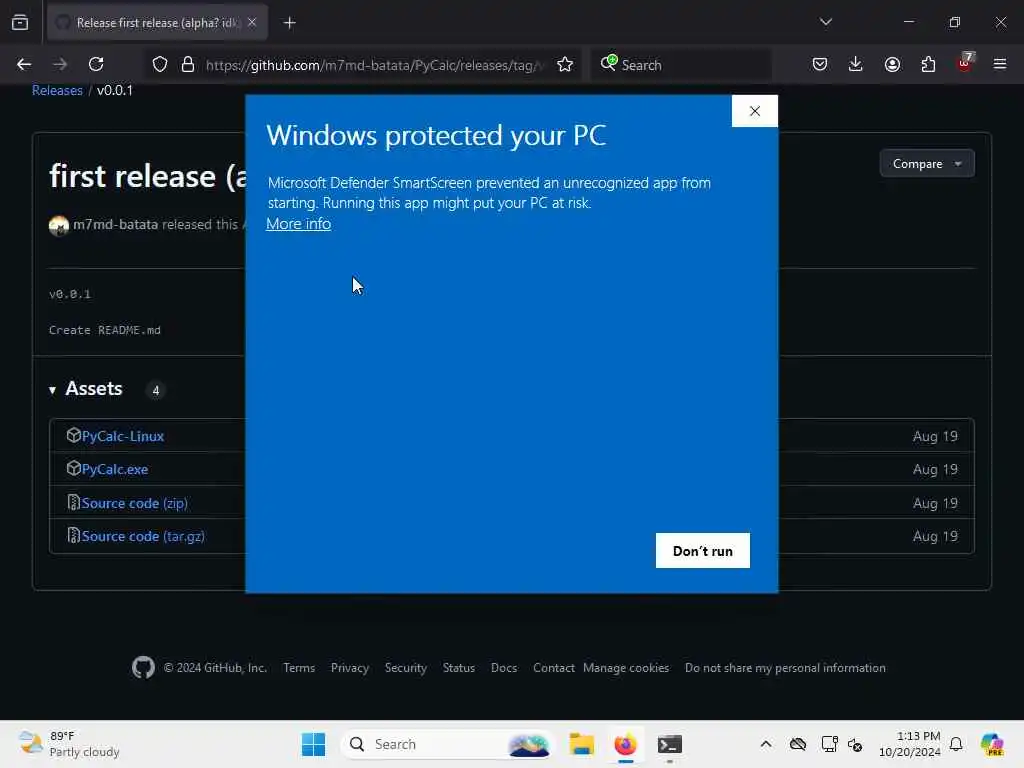The width and height of the screenshot is (1024, 768).
Task: Open the Firefox account icon
Action: [892, 64]
